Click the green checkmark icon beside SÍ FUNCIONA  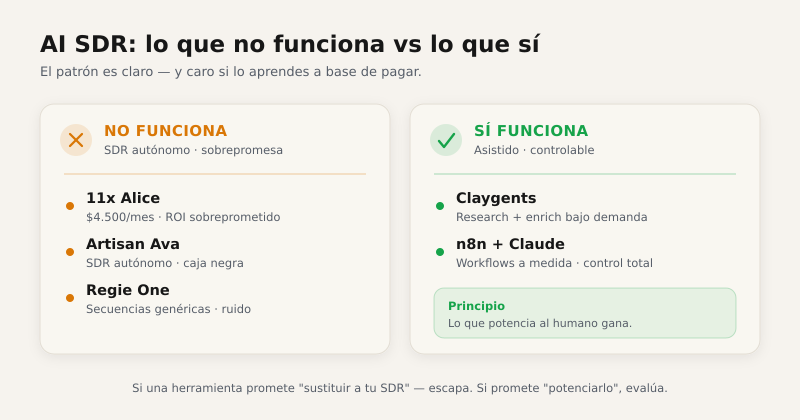[x=446, y=140]
